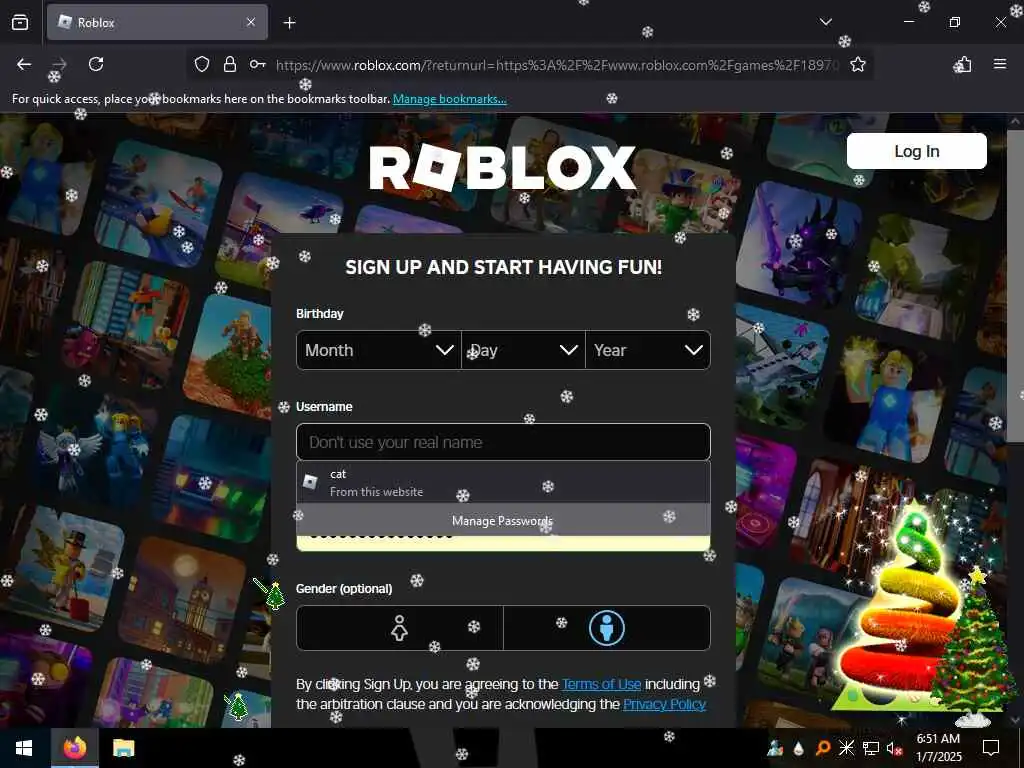Expand the Year birthday dropdown

(x=648, y=350)
